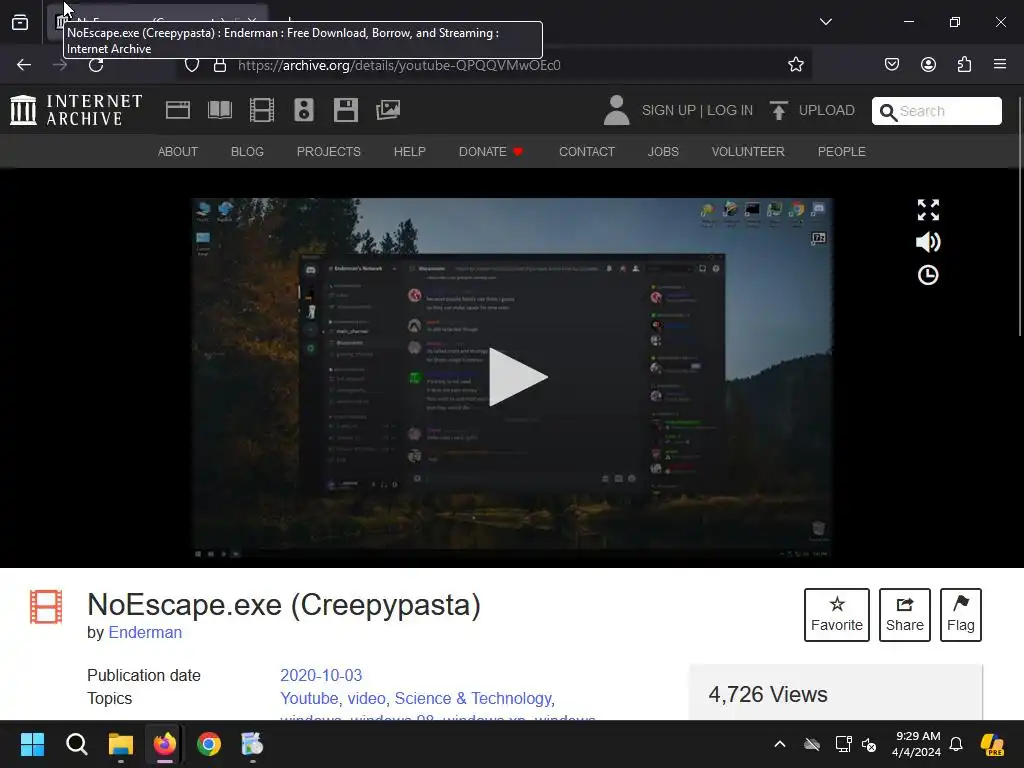Open the Web (Wayback) media icon
Image resolution: width=1024 pixels, height=768 pixels.
pyautogui.click(x=178, y=110)
